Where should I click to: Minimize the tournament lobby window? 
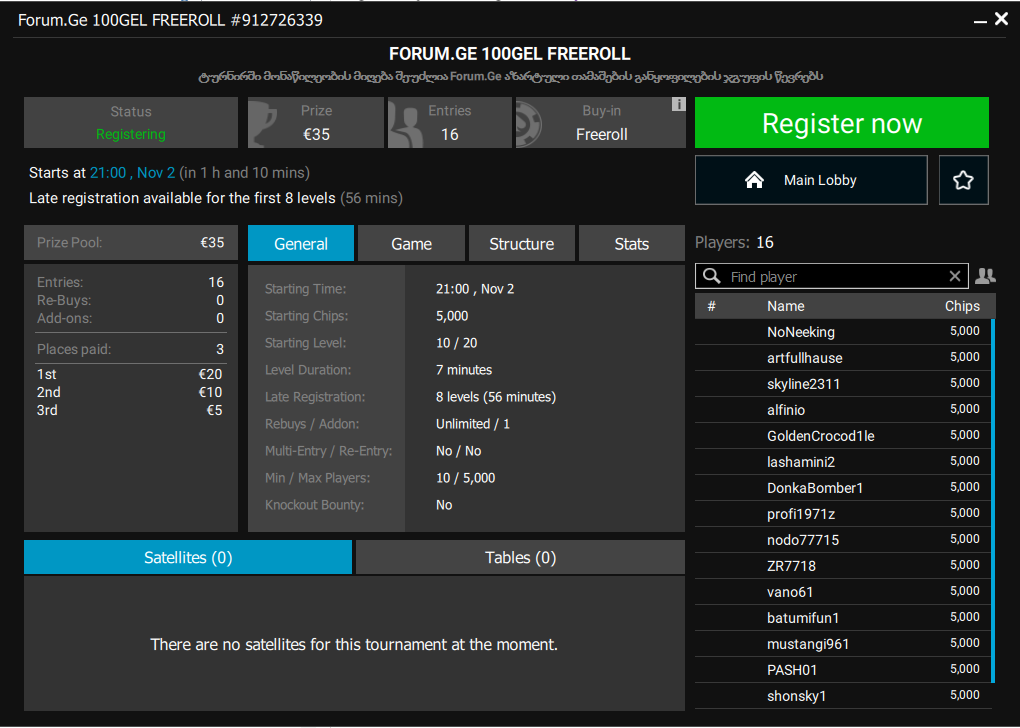coord(980,21)
